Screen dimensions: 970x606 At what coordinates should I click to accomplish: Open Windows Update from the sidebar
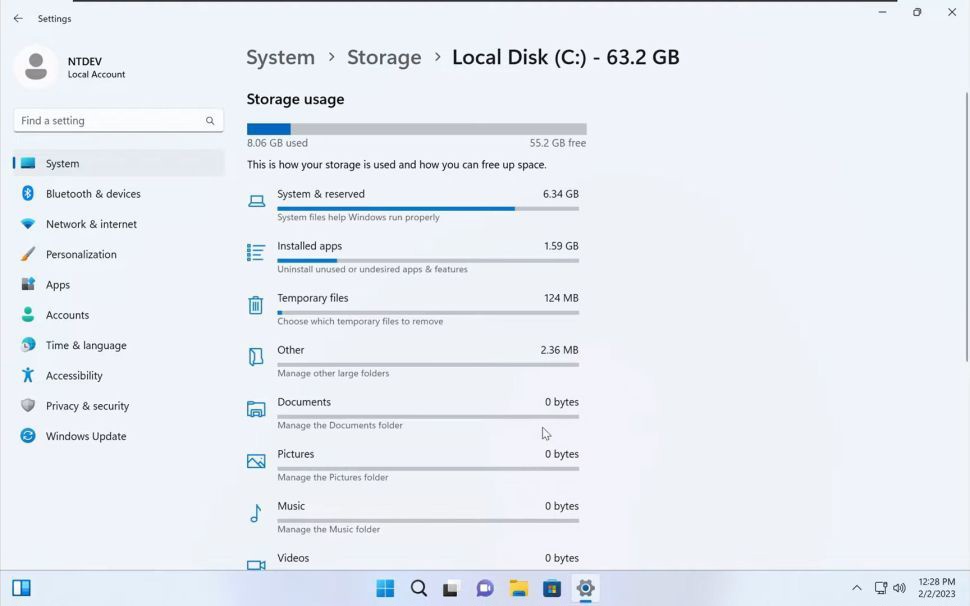(86, 436)
